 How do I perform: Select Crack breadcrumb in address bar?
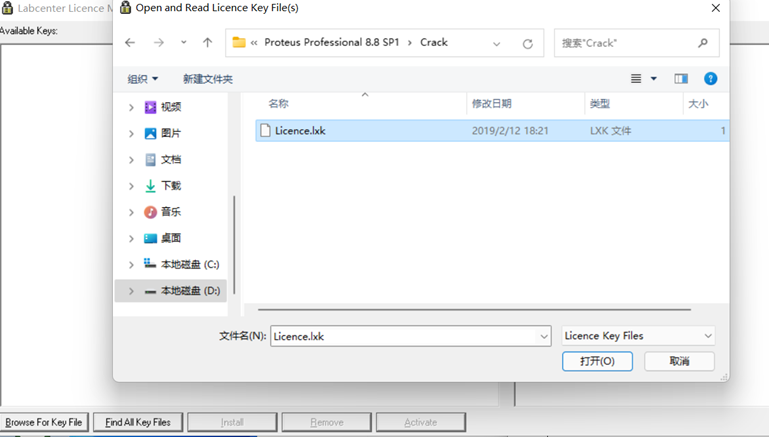(x=434, y=43)
